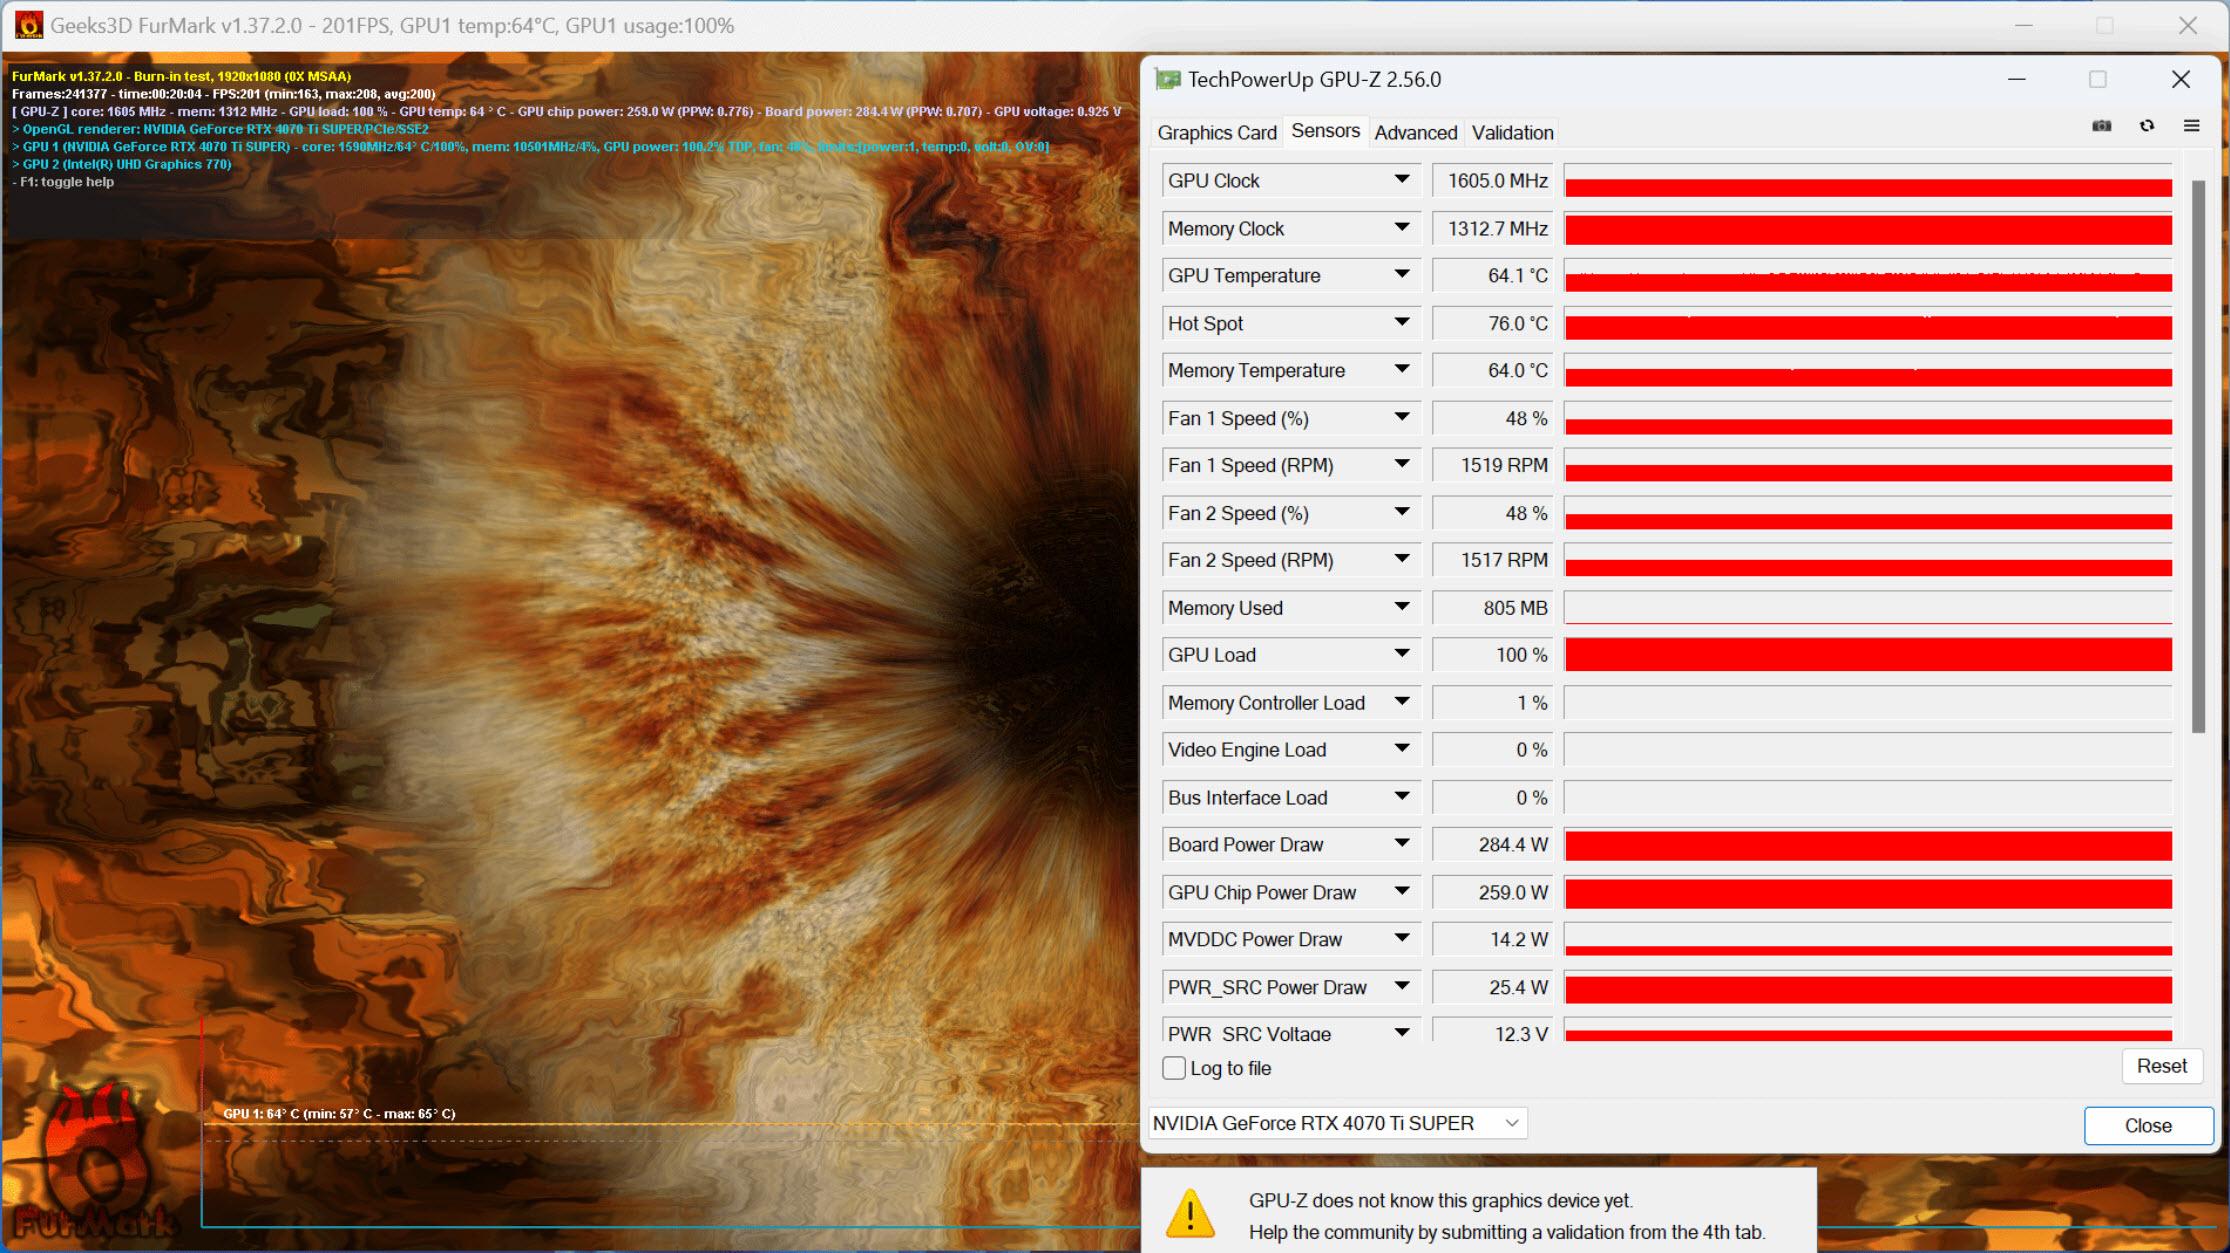Expand Memory Clock sensor dropdown arrow

(x=1403, y=227)
